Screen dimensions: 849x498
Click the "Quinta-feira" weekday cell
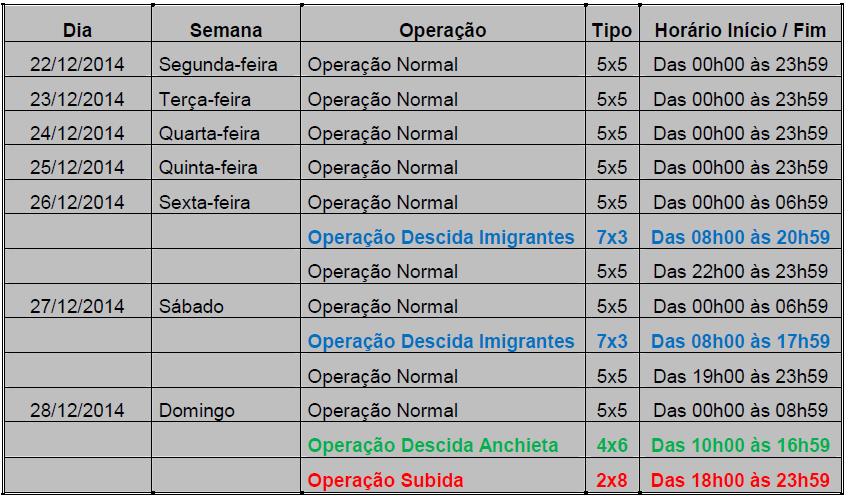[208, 168]
